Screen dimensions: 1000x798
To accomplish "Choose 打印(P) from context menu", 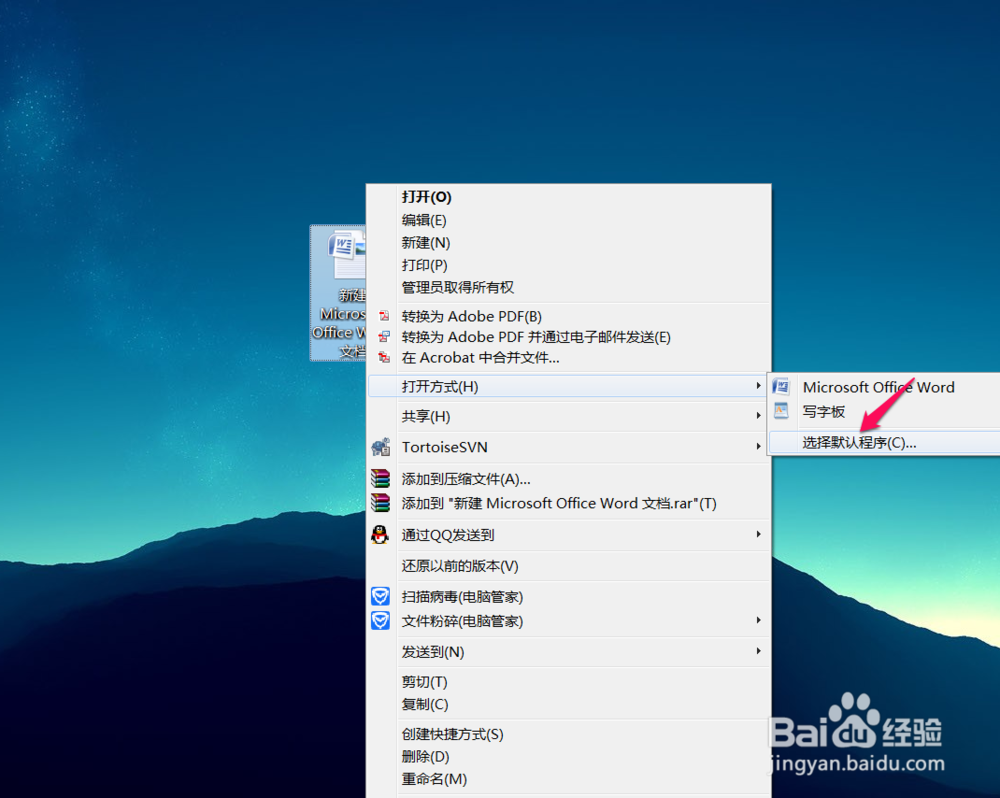I will (569, 265).
